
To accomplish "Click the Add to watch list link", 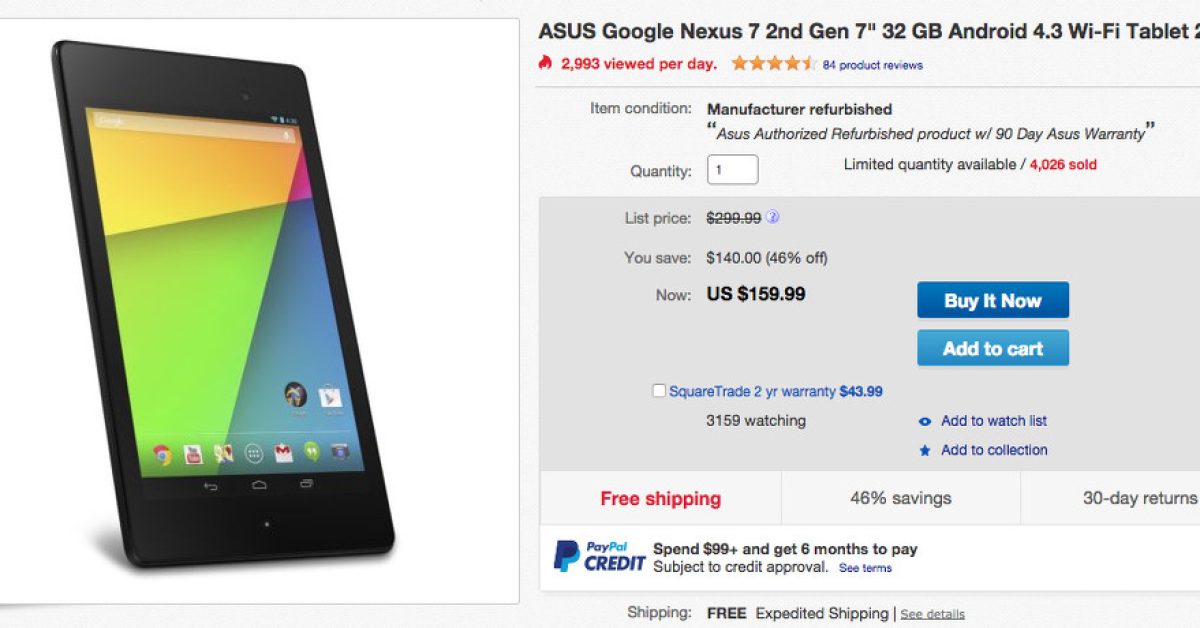I will point(994,421).
